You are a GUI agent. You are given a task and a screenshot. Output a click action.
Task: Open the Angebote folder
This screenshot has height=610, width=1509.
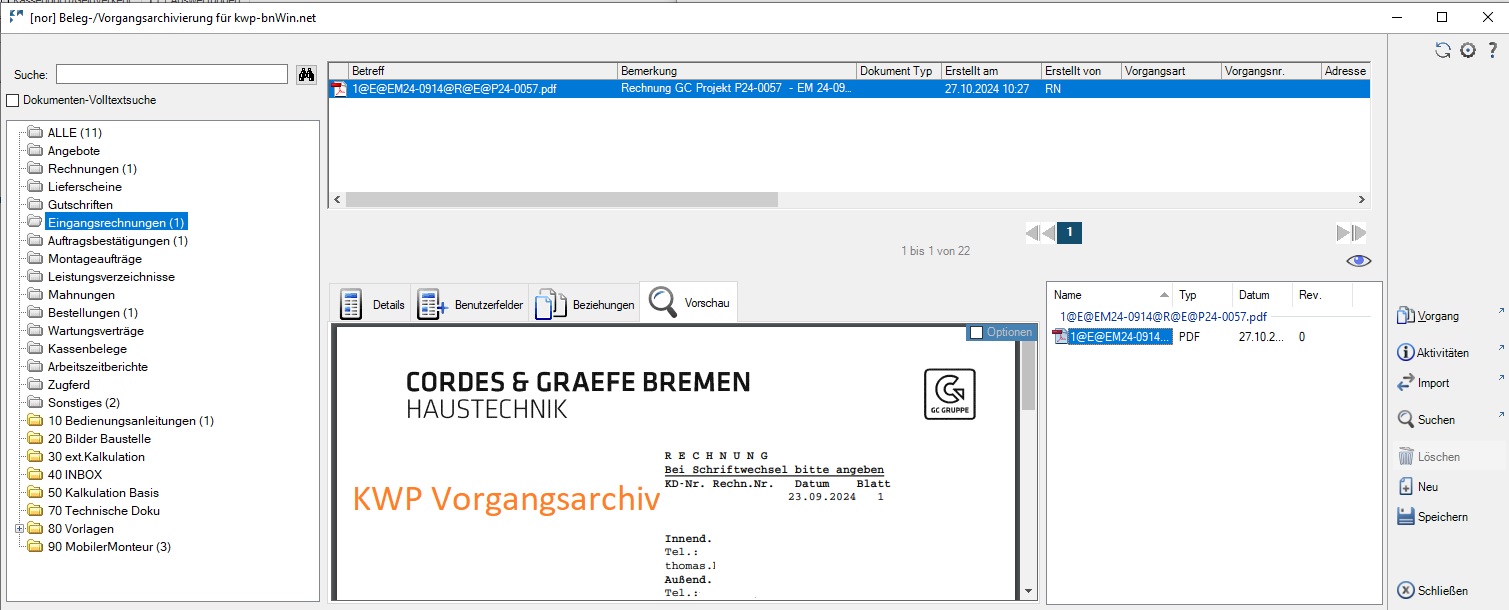pos(74,151)
